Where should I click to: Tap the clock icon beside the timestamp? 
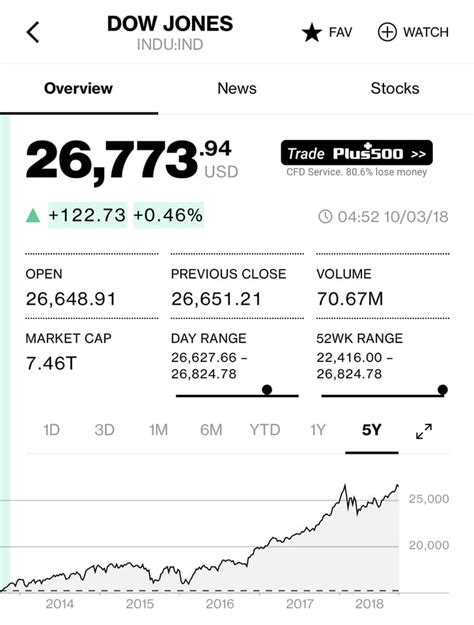325,217
